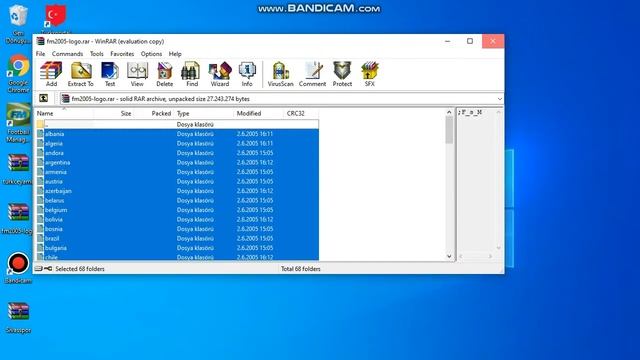Image resolution: width=640 pixels, height=360 pixels.
Task: Sort by CRC32 column header
Action: pos(301,113)
